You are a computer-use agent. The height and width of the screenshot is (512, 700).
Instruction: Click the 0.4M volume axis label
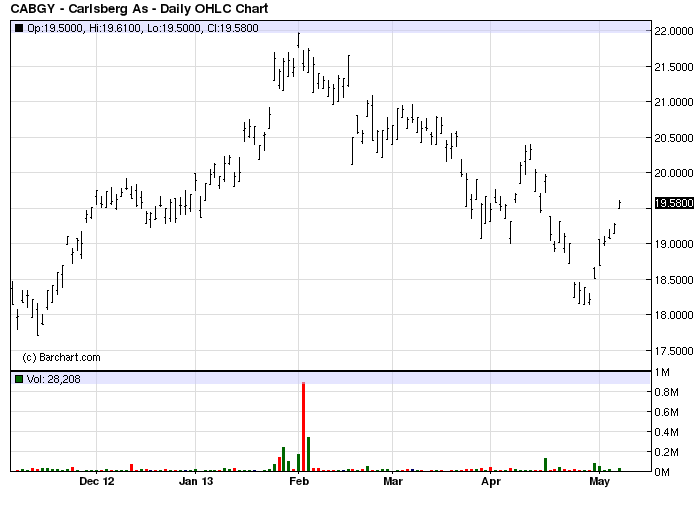click(667, 432)
